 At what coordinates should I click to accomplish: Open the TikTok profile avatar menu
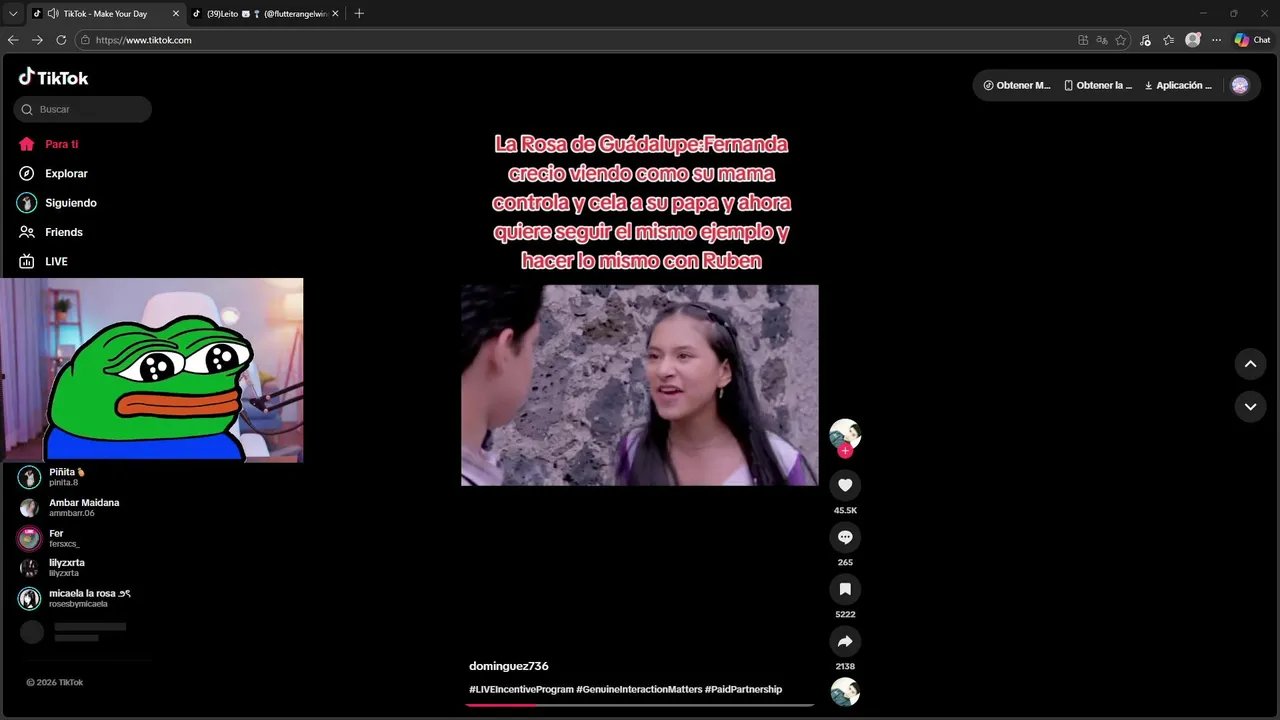1240,85
